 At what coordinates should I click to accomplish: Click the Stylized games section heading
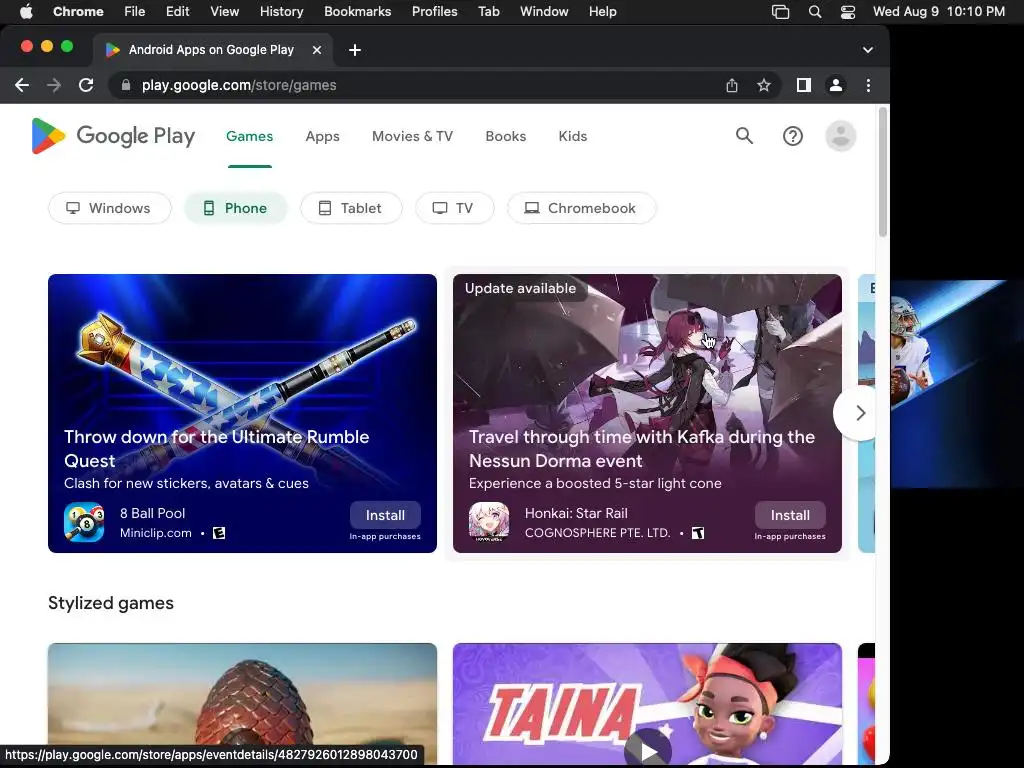click(x=111, y=603)
